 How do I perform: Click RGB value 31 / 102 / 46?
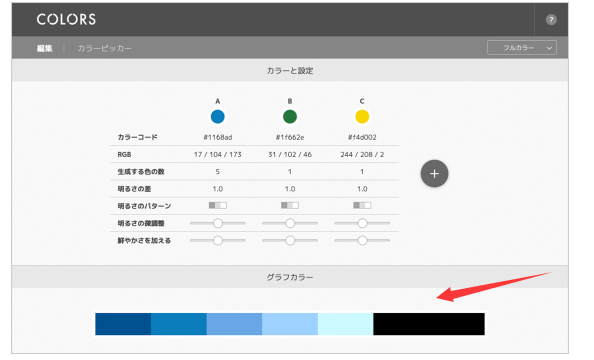(x=290, y=154)
